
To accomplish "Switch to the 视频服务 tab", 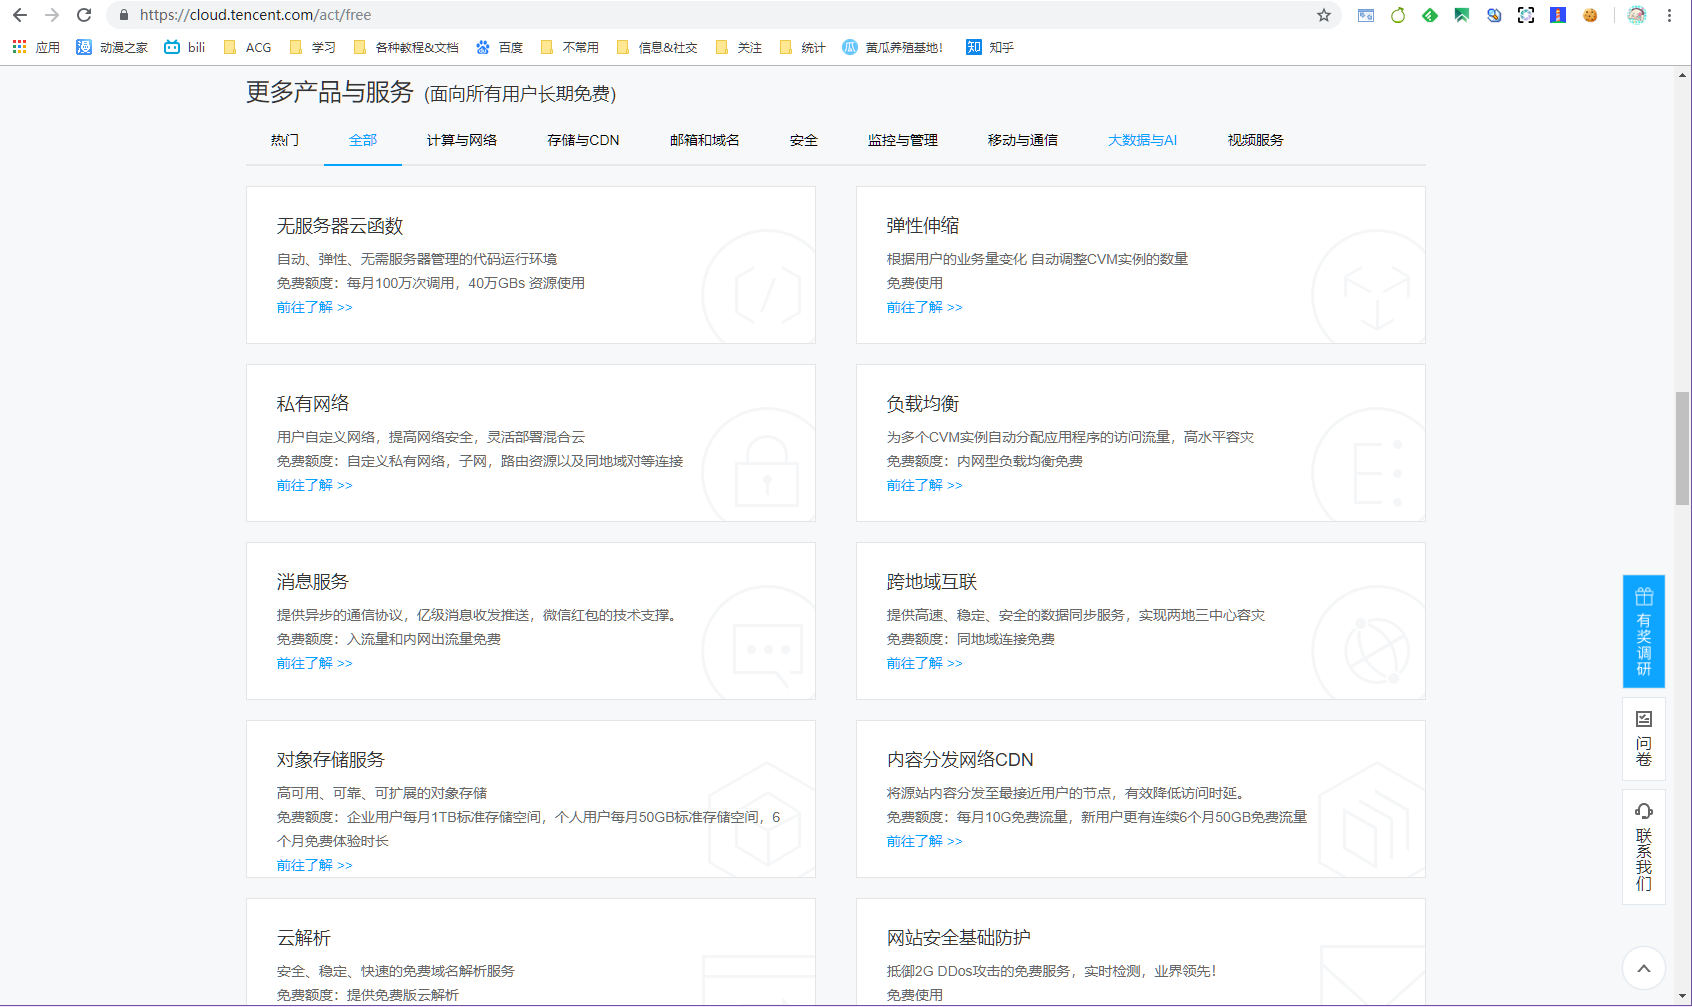I will point(1256,140).
